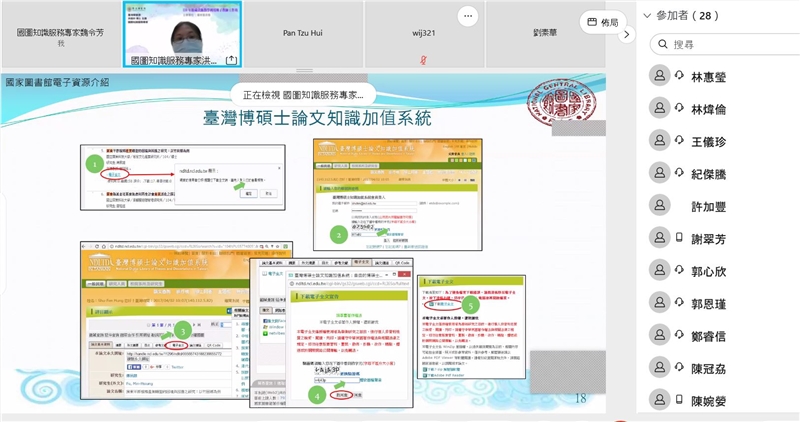Click the headset audio icon beside 林煒倫
Screen dimensions: 800x422
679,107
